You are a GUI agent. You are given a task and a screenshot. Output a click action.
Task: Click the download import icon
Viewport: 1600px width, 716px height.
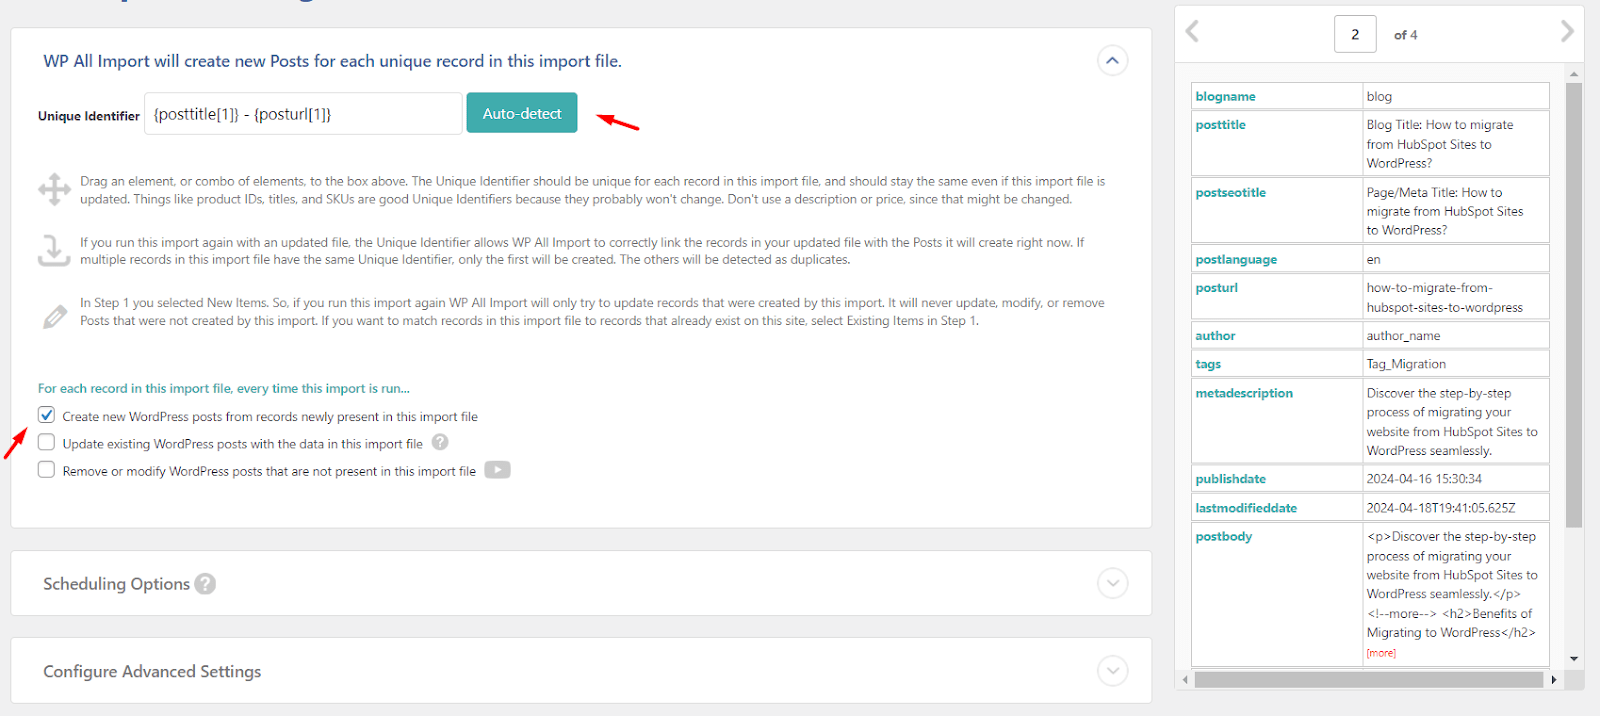tap(54, 250)
